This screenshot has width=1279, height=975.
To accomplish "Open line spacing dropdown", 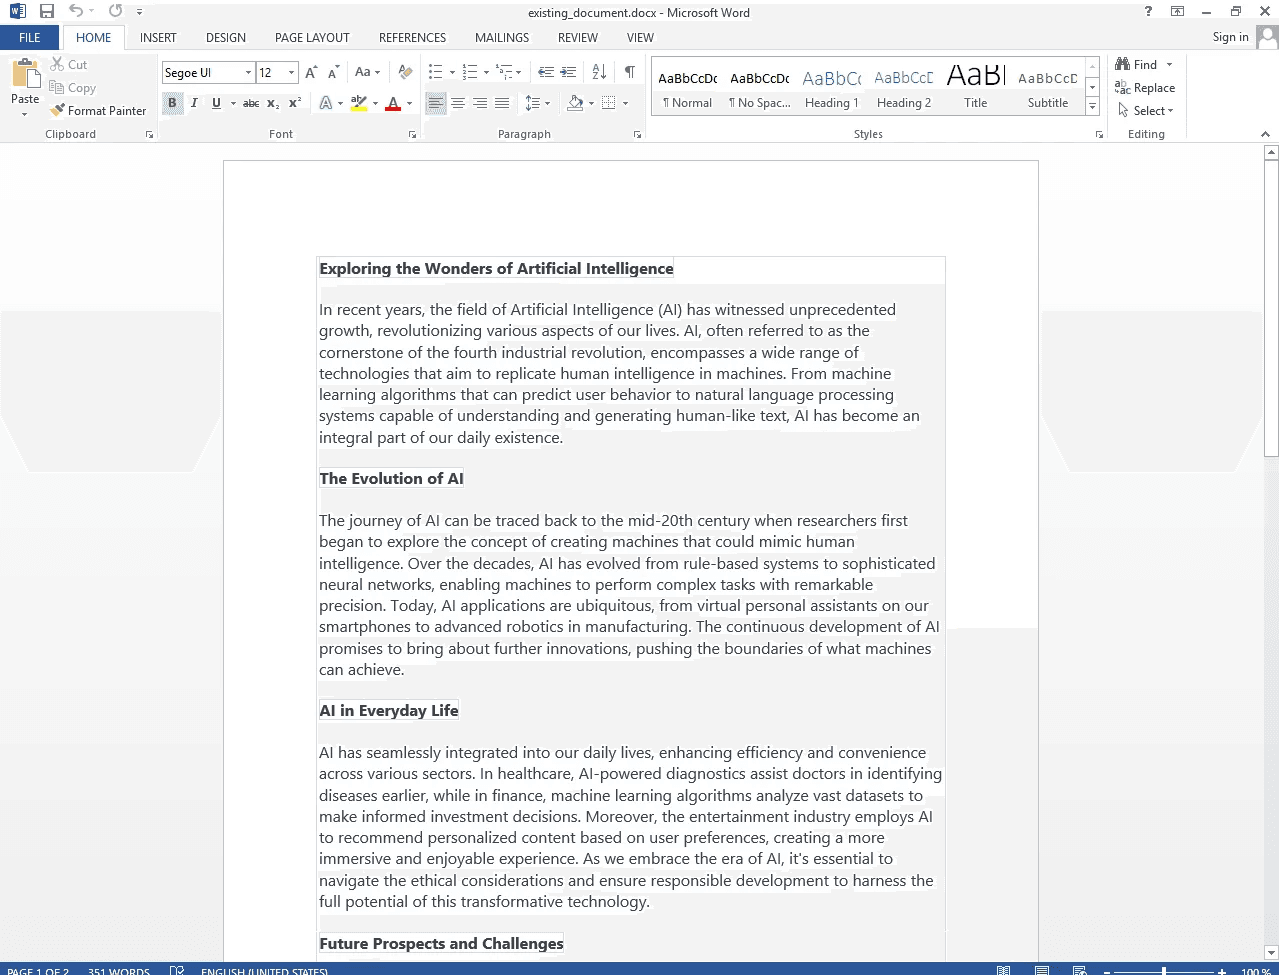I will (537, 103).
